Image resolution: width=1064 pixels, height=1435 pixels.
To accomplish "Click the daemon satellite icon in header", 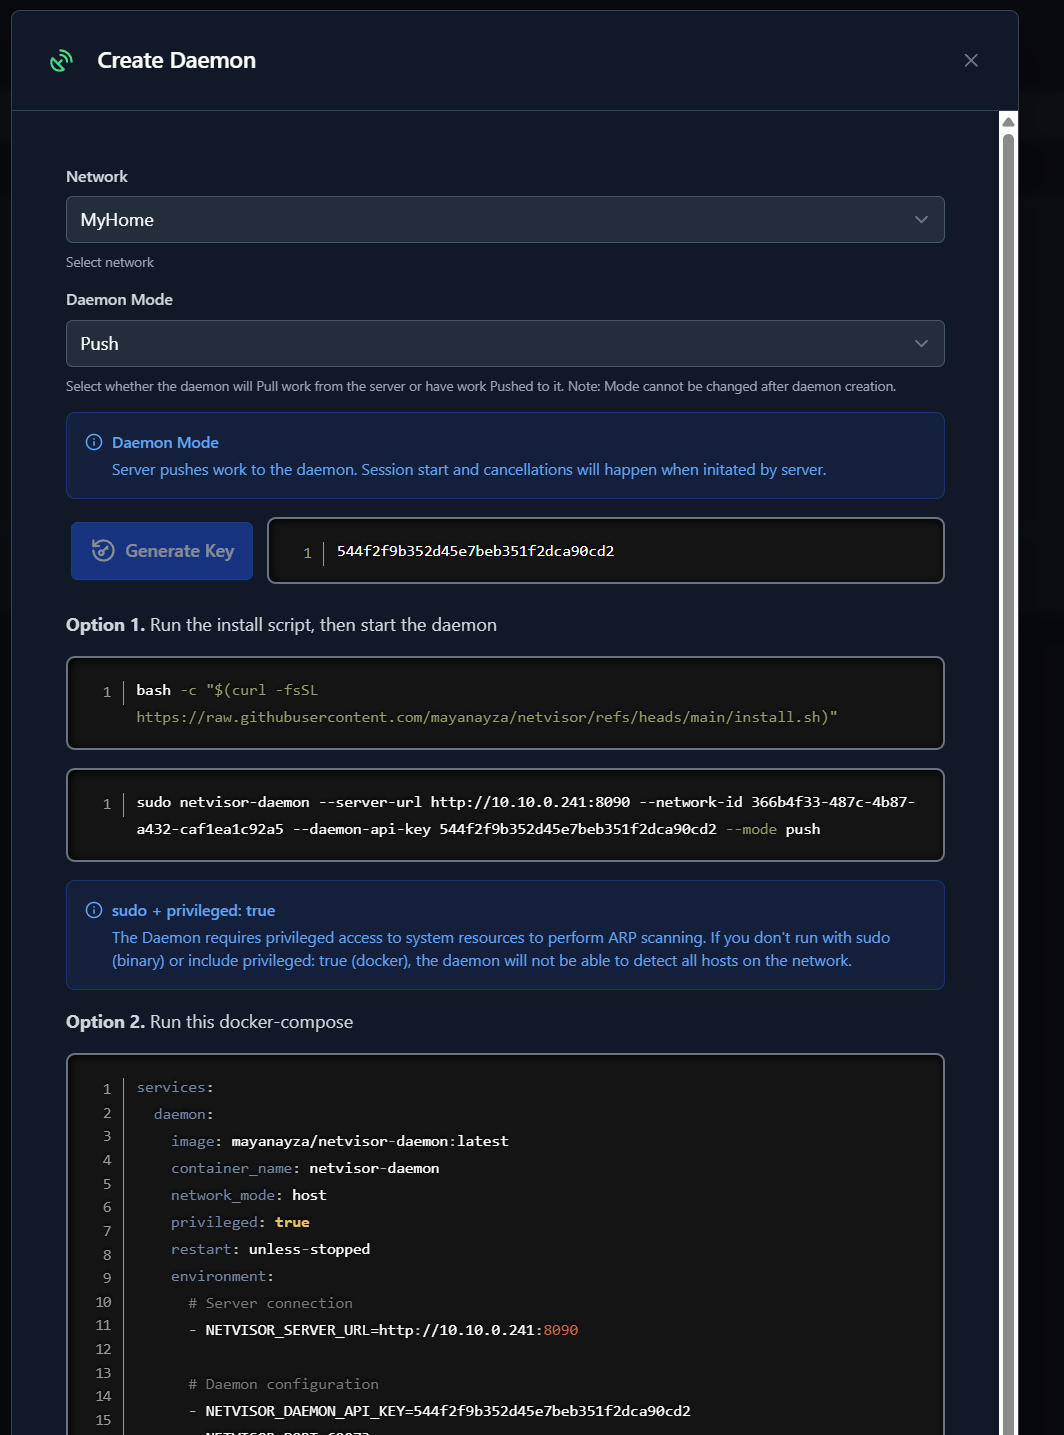I will (x=62, y=61).
